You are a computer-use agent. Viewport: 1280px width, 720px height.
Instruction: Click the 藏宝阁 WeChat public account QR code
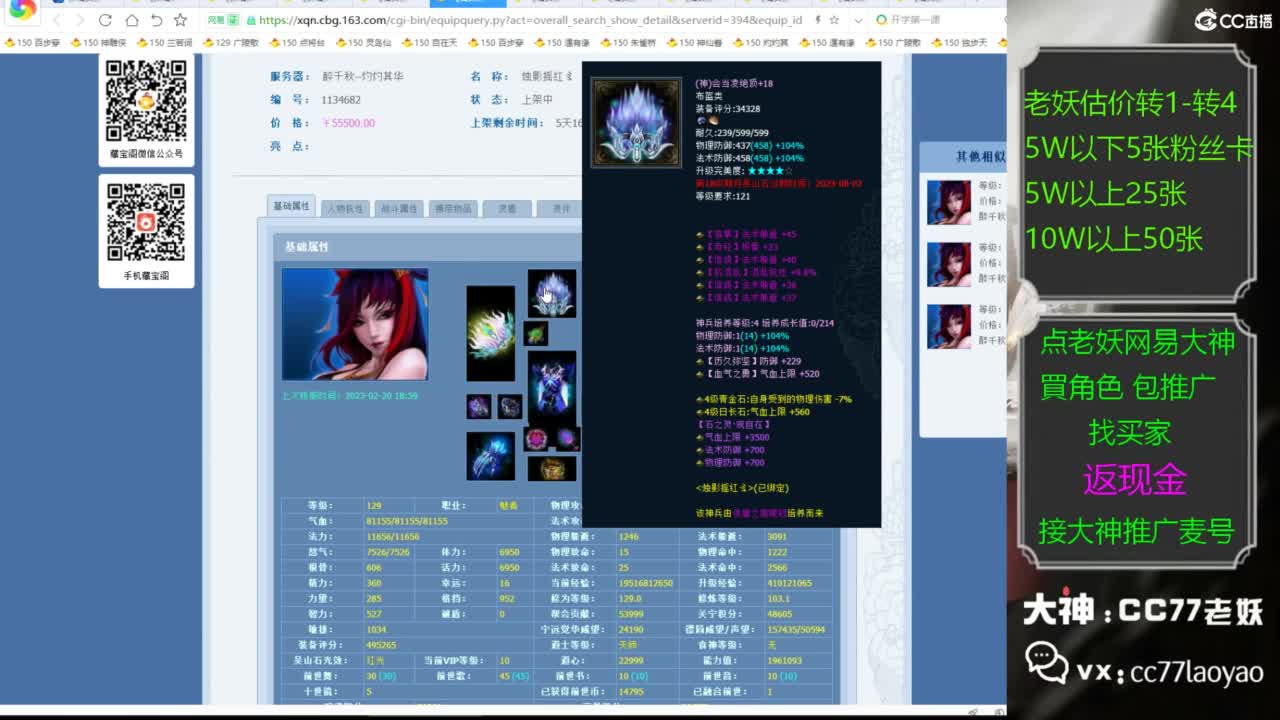click(146, 100)
